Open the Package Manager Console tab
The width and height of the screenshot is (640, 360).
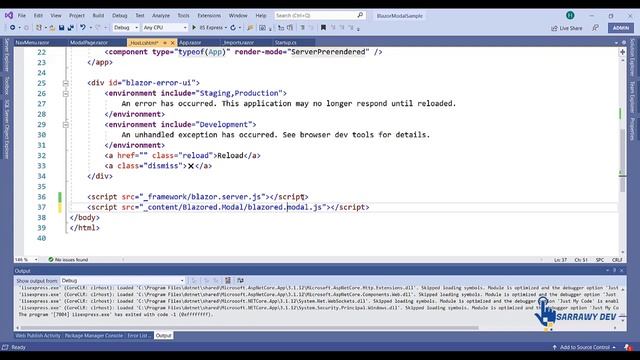(94, 336)
